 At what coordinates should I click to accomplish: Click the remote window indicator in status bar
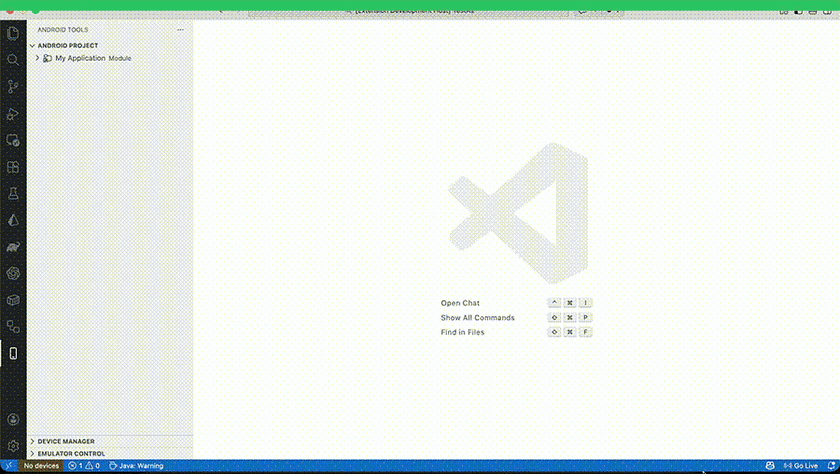coord(9,466)
